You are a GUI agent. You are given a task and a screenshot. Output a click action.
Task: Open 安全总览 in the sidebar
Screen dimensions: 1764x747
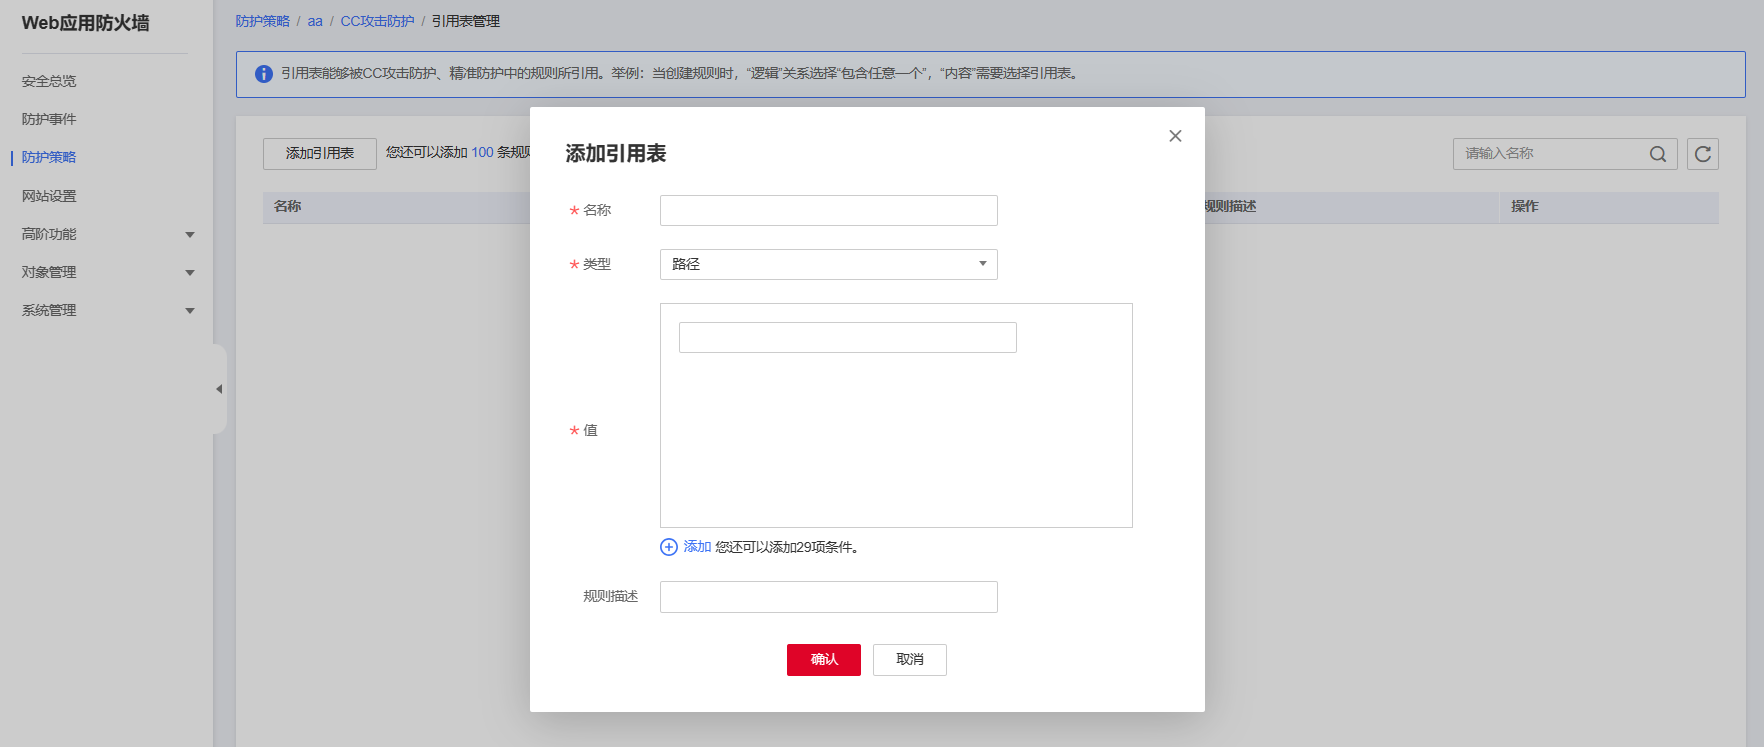(49, 81)
